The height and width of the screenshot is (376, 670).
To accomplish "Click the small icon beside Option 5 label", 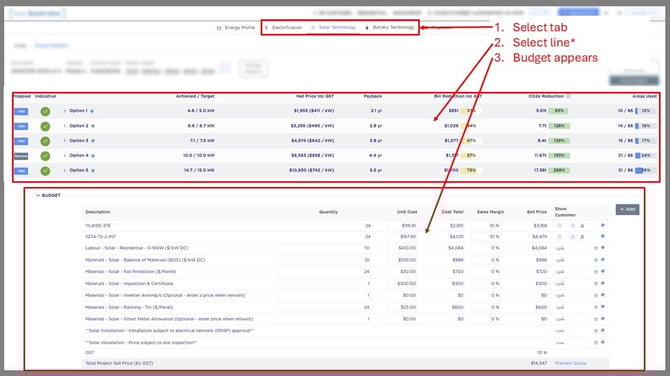I will (x=93, y=170).
